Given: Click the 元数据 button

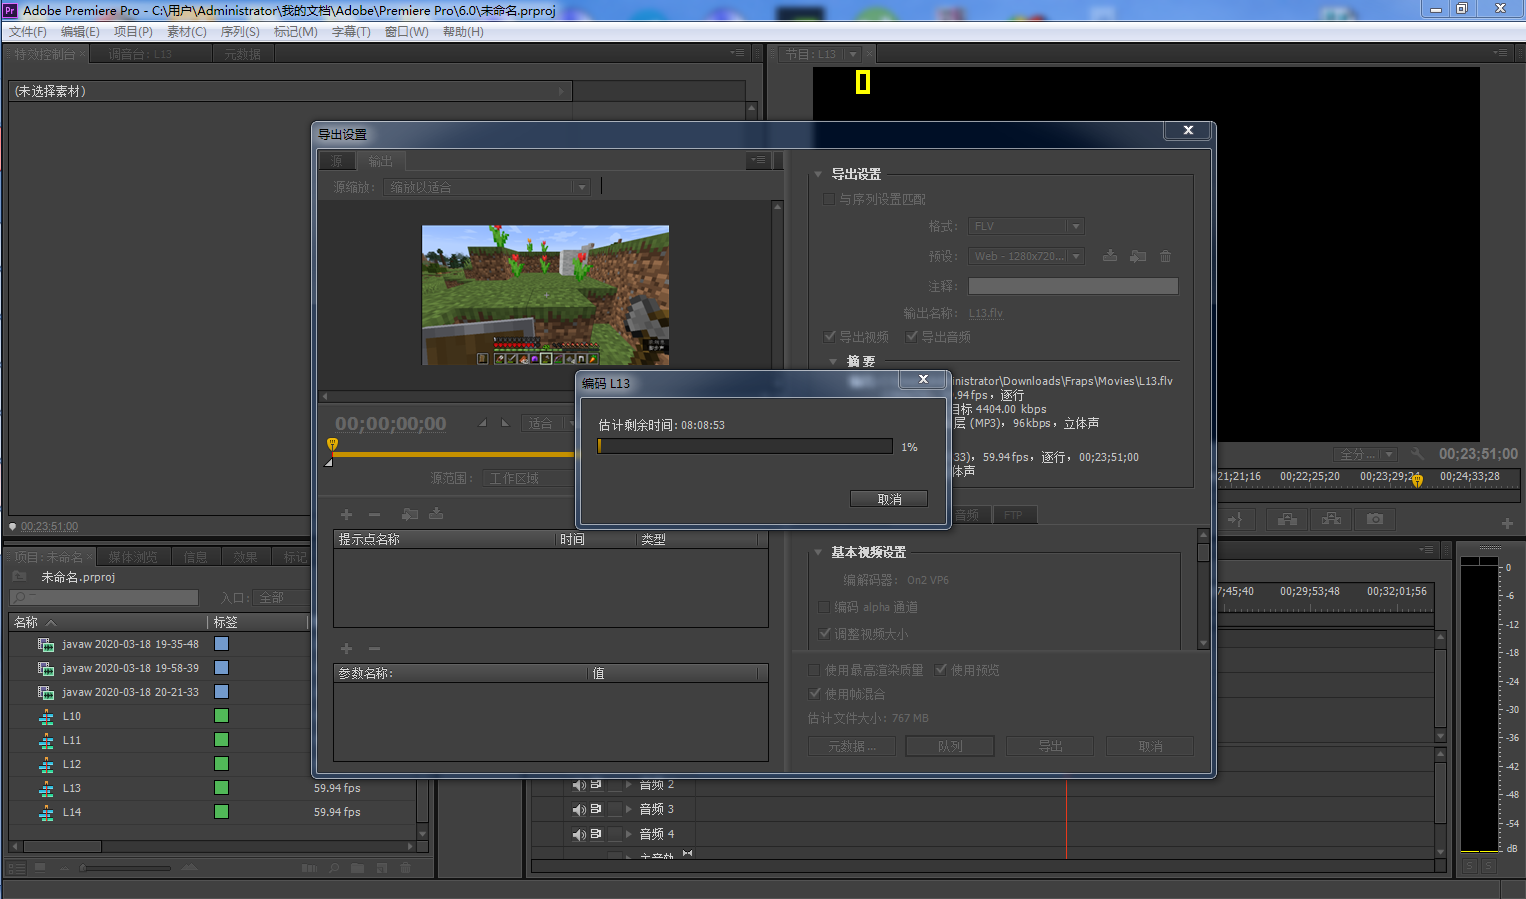Looking at the screenshot, I should point(851,746).
